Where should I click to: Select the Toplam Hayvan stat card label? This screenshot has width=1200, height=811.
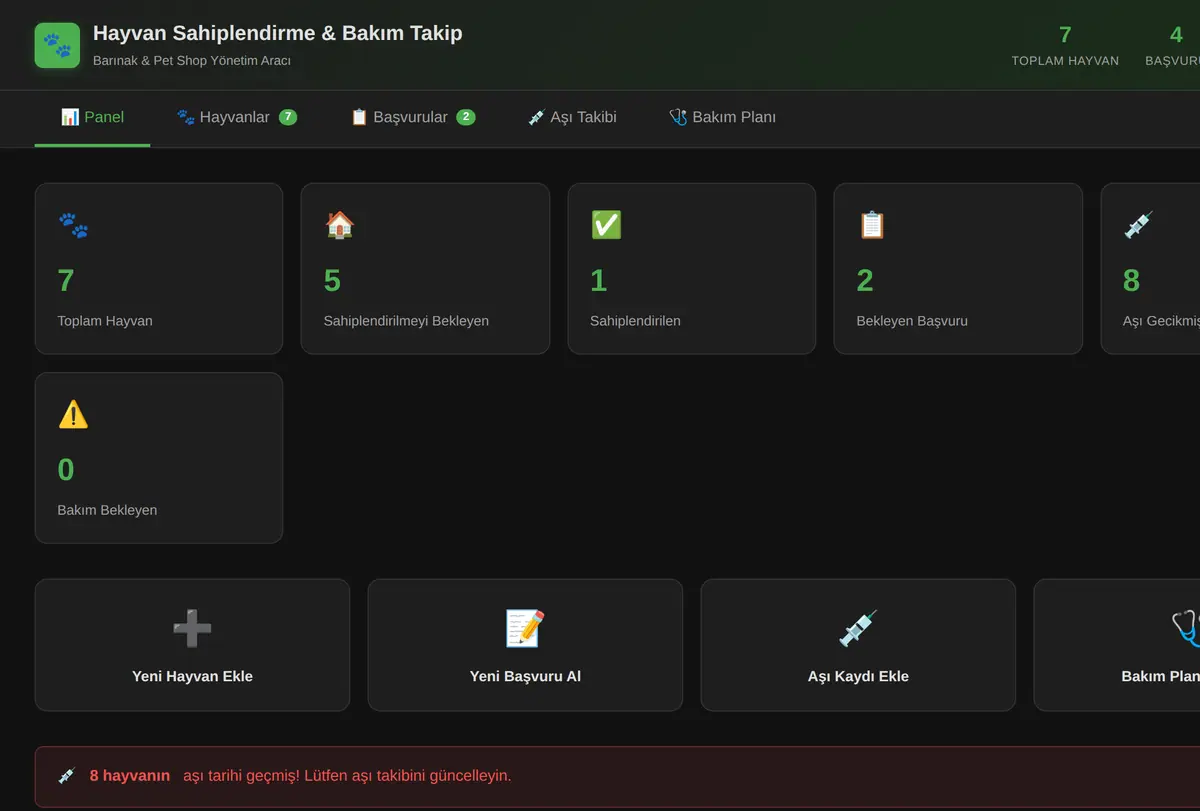pos(105,321)
